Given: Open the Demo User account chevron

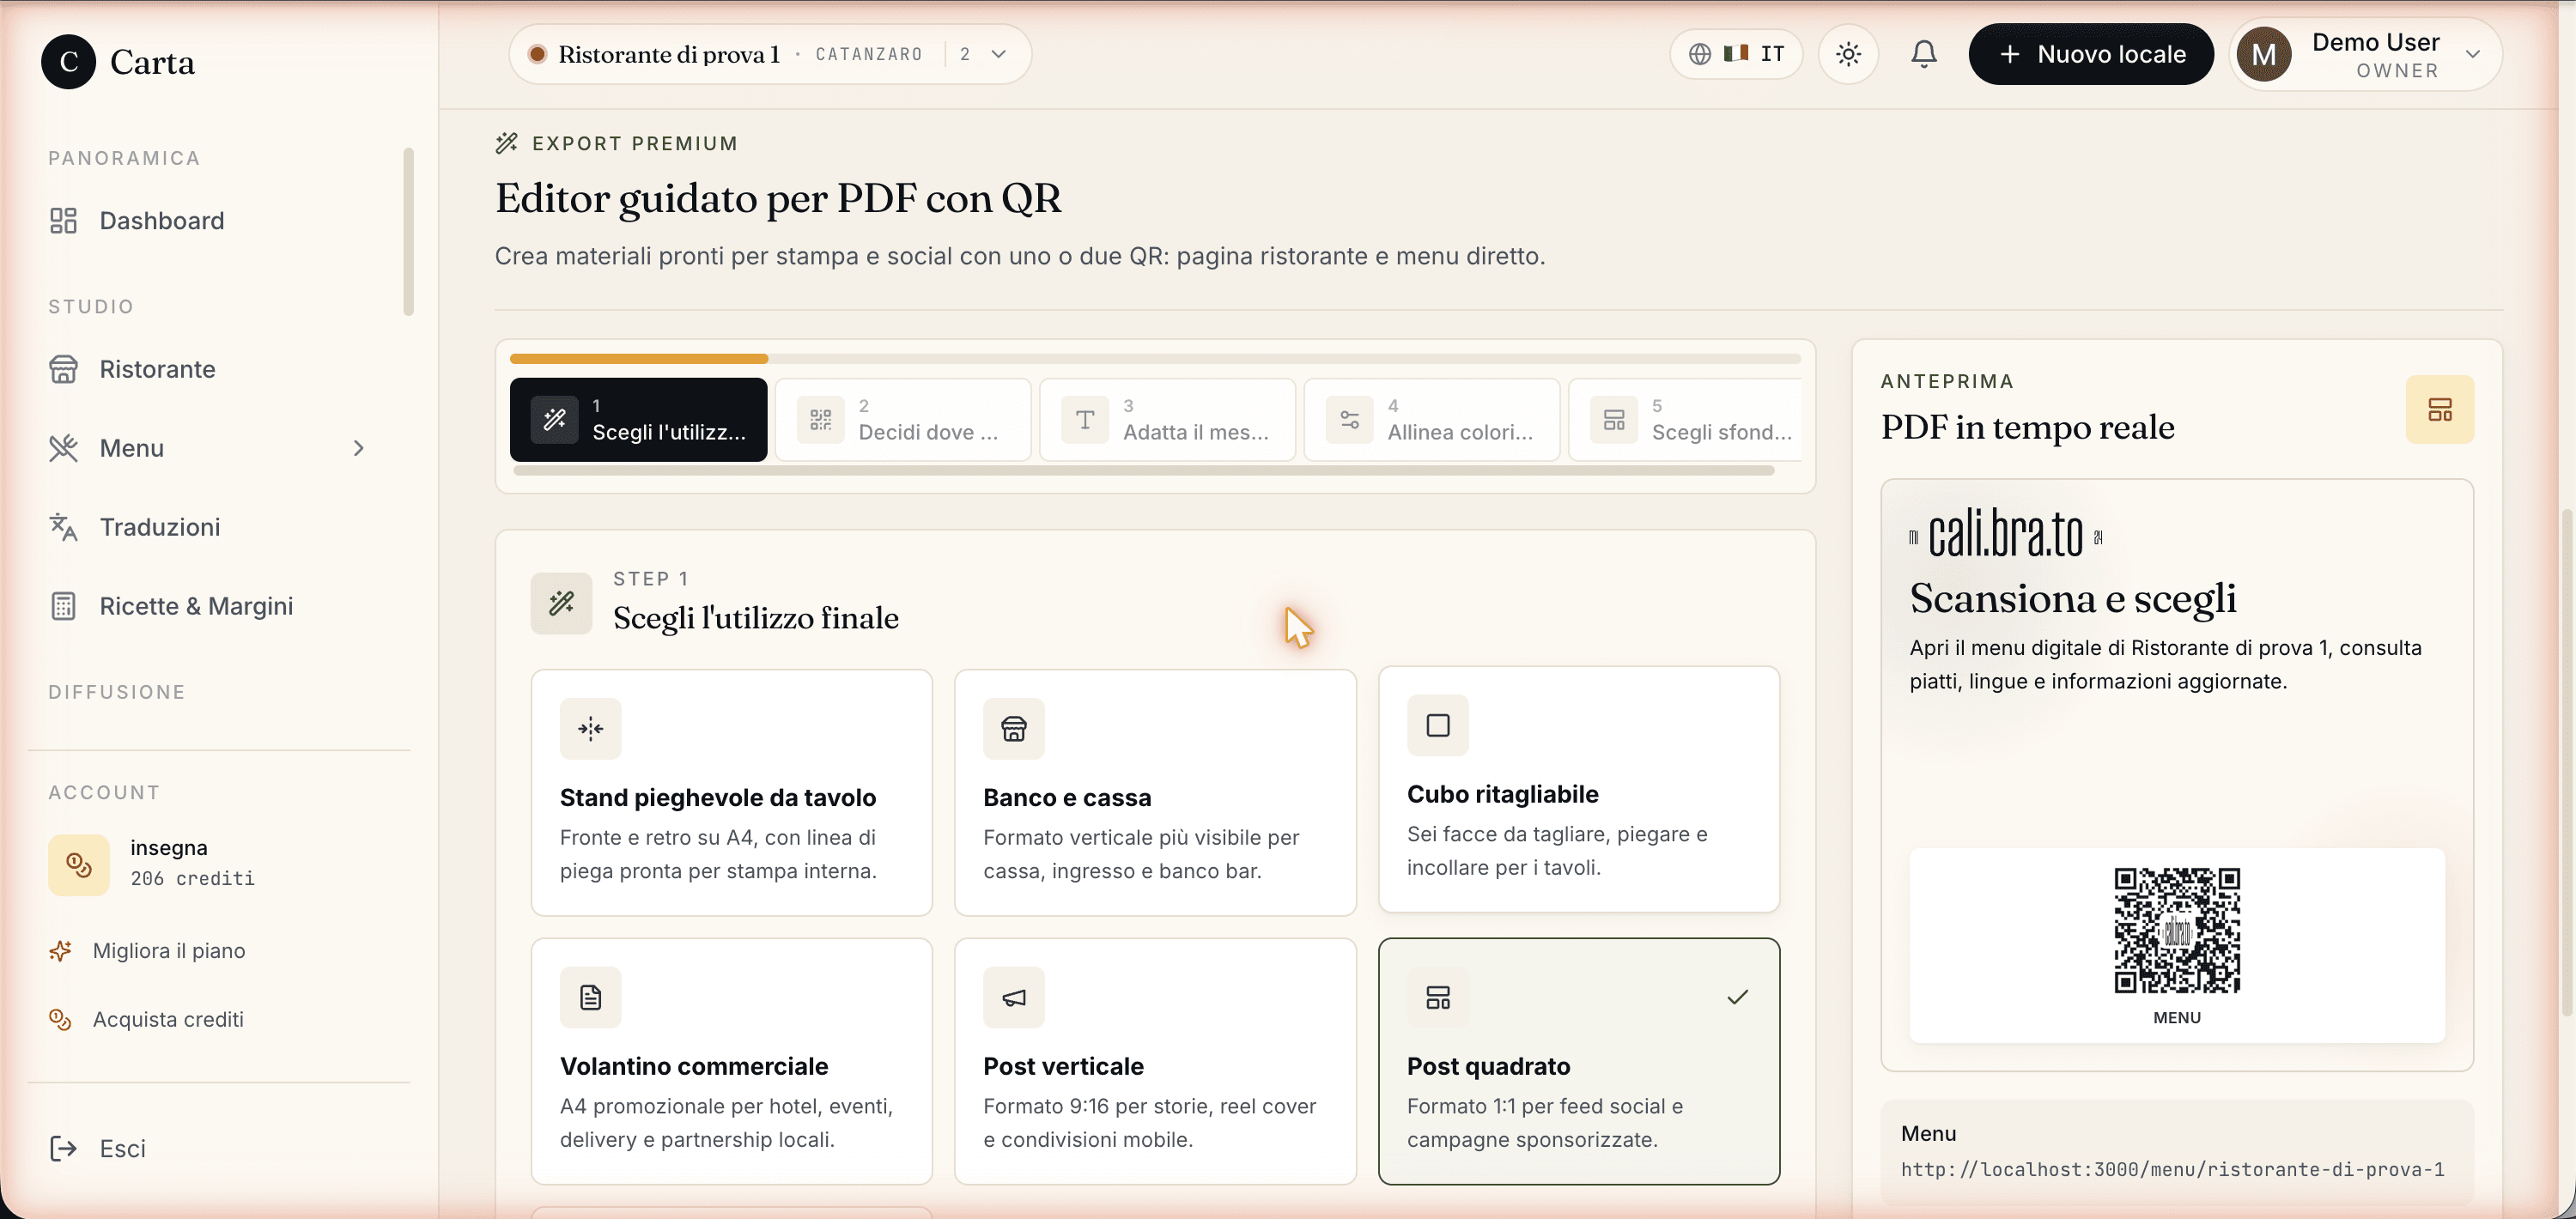Looking at the screenshot, I should pos(2472,54).
